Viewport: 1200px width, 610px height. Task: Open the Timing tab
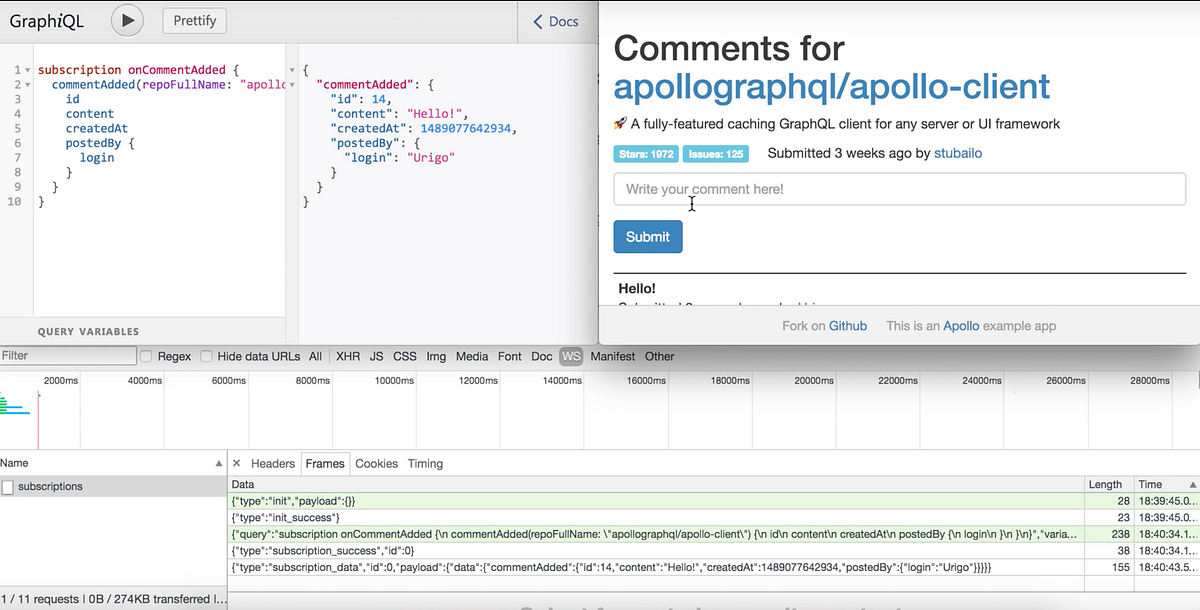pos(425,464)
